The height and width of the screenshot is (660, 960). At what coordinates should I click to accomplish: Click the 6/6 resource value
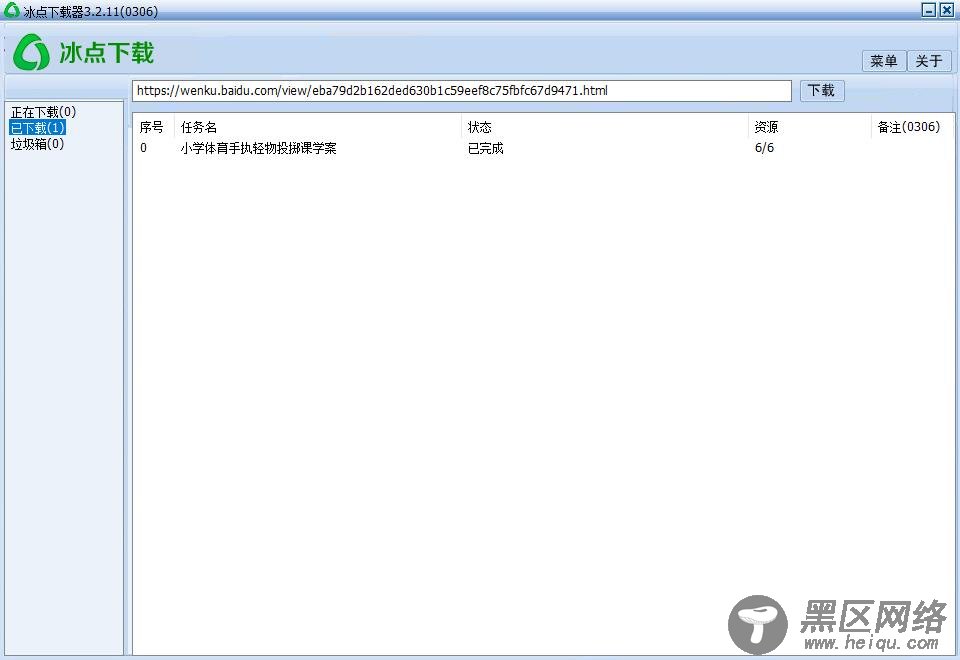(764, 148)
